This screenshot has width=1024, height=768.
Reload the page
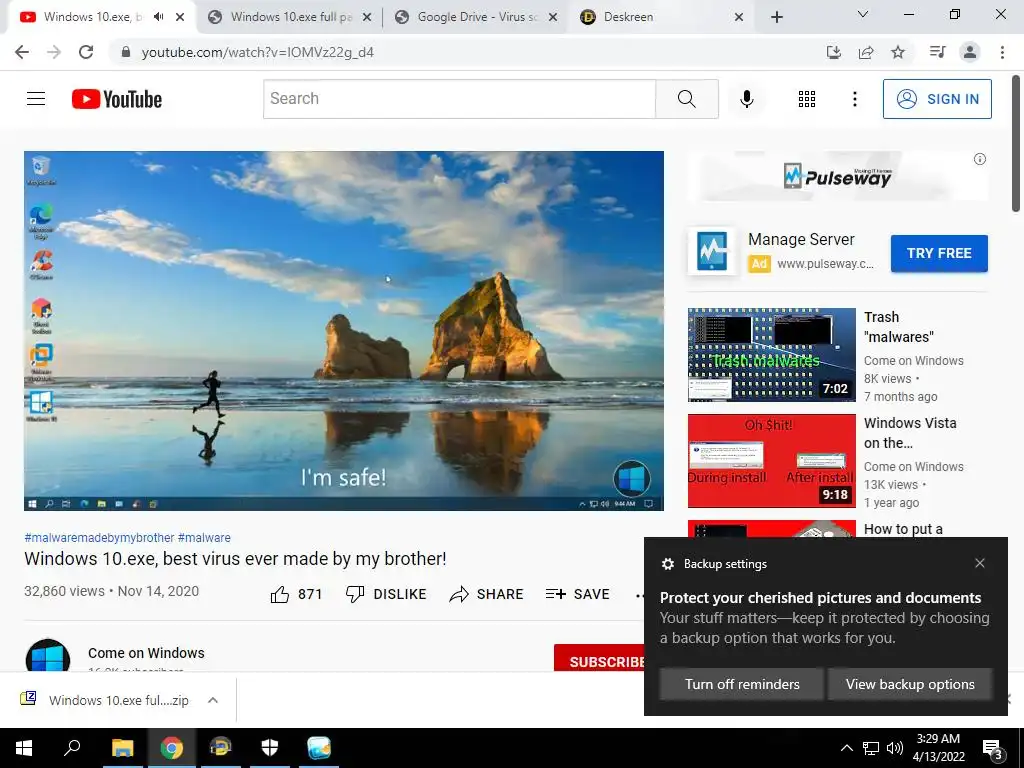point(86,52)
